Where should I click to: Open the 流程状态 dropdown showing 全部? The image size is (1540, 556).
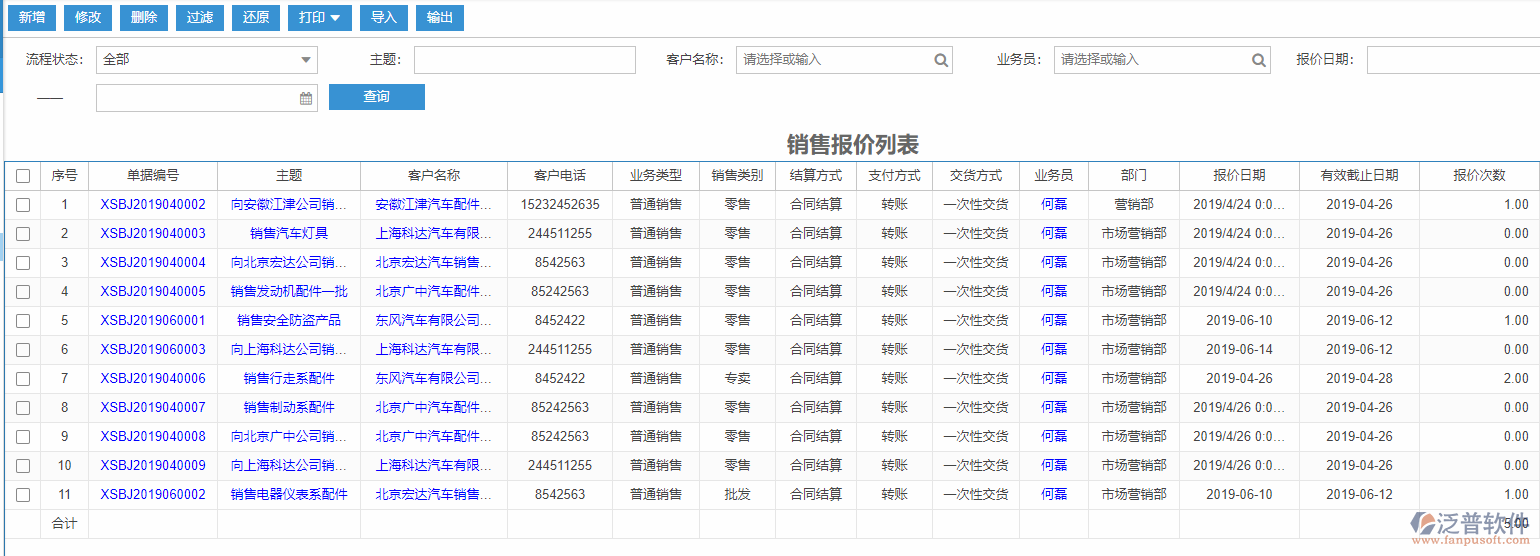pyautogui.click(x=207, y=60)
